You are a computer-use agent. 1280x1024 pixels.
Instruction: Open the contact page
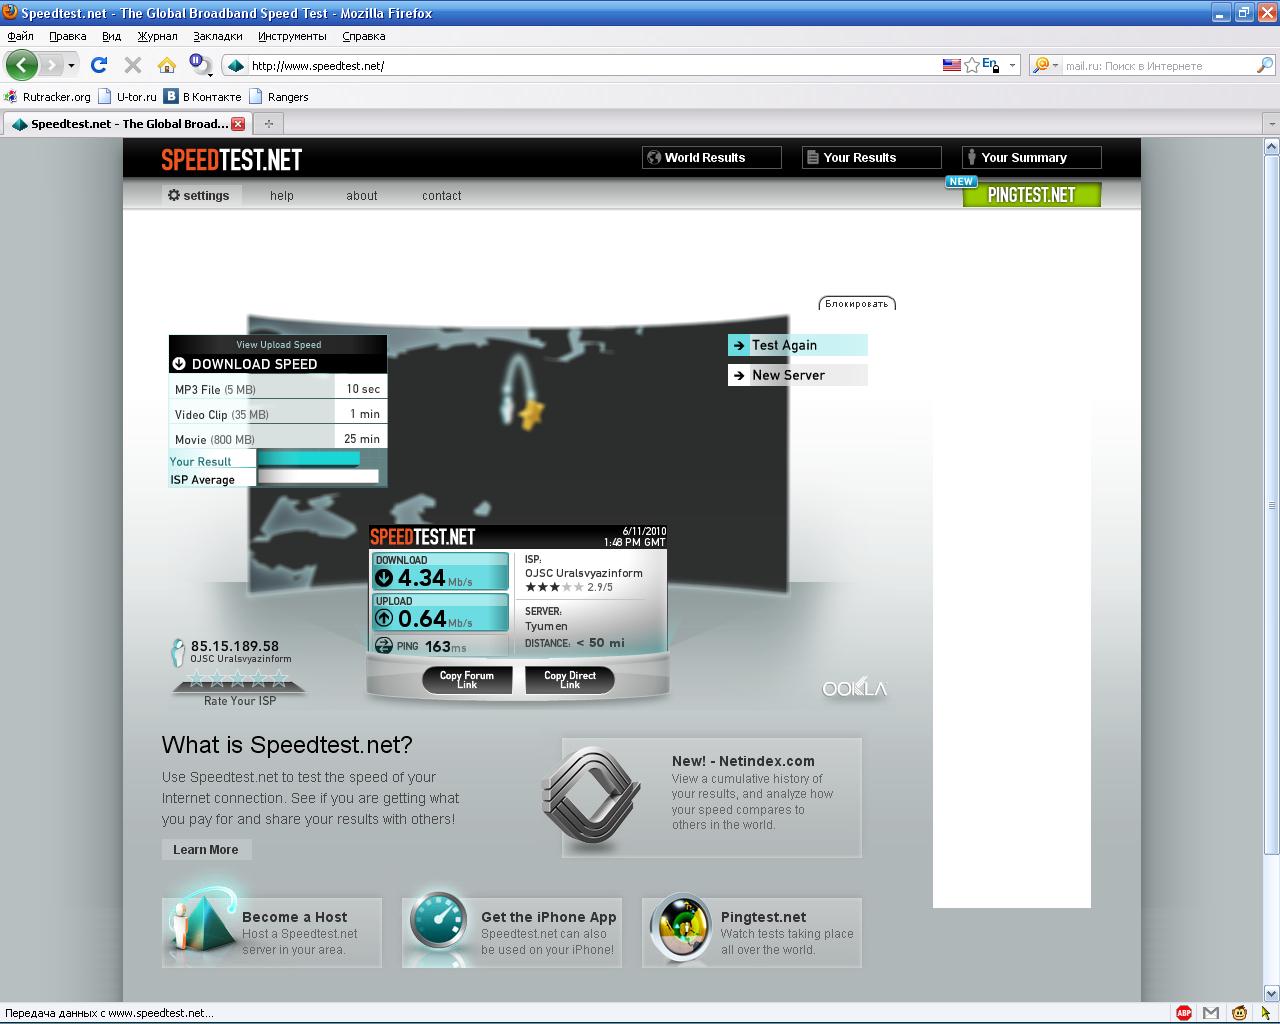coord(441,196)
